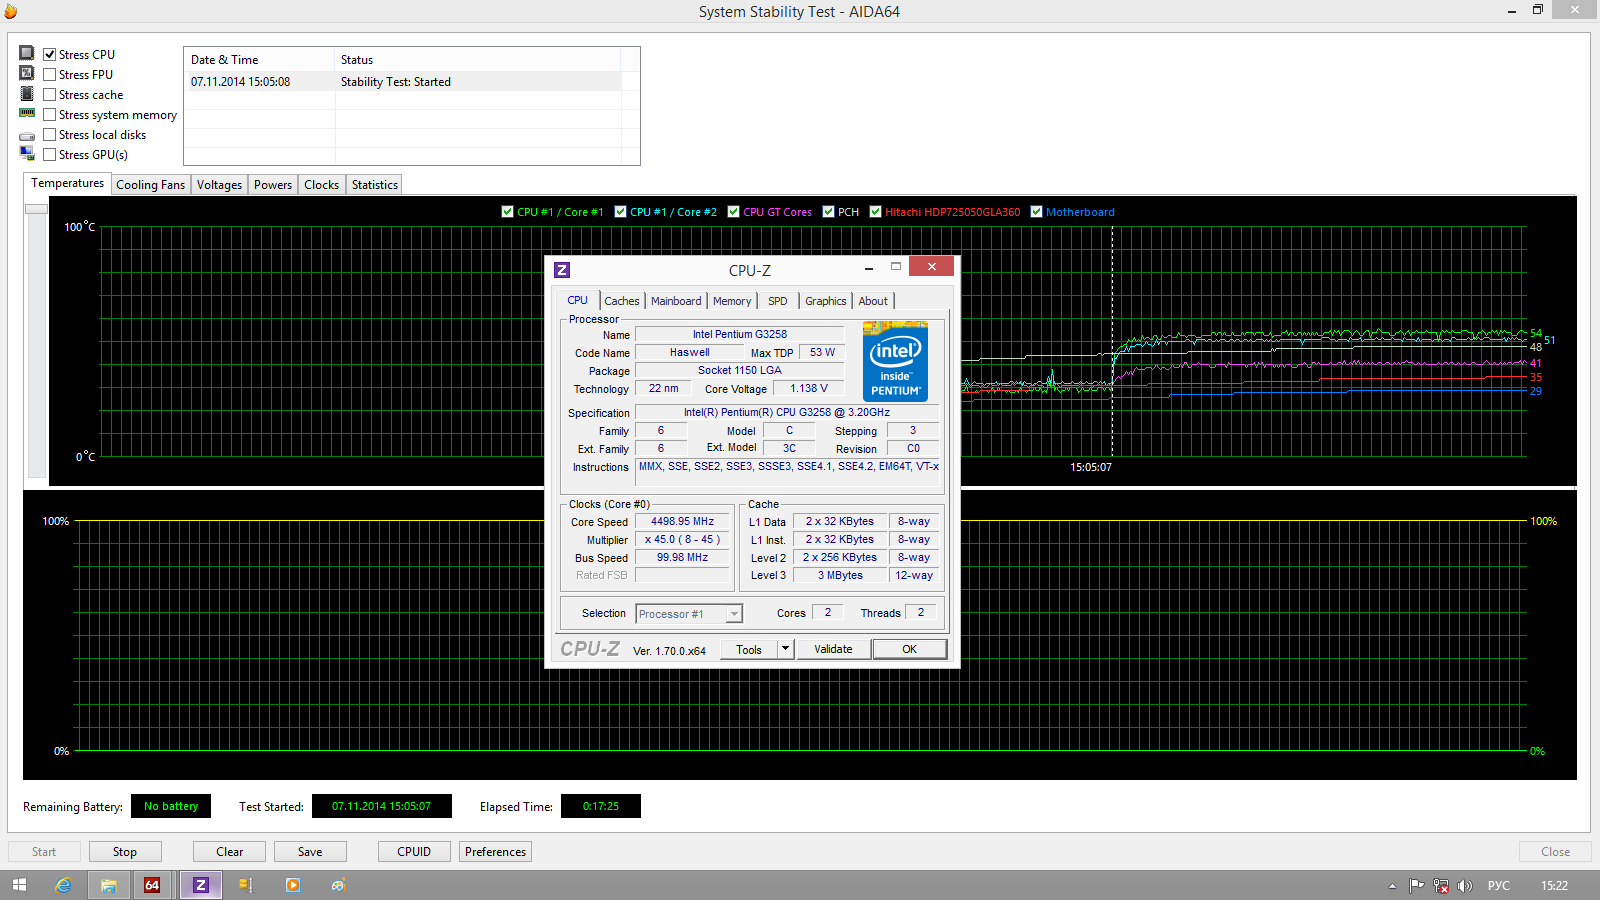The image size is (1600, 900).
Task: Toggle CPU #1 / Core #2 graph checkbox
Action: [x=620, y=211]
